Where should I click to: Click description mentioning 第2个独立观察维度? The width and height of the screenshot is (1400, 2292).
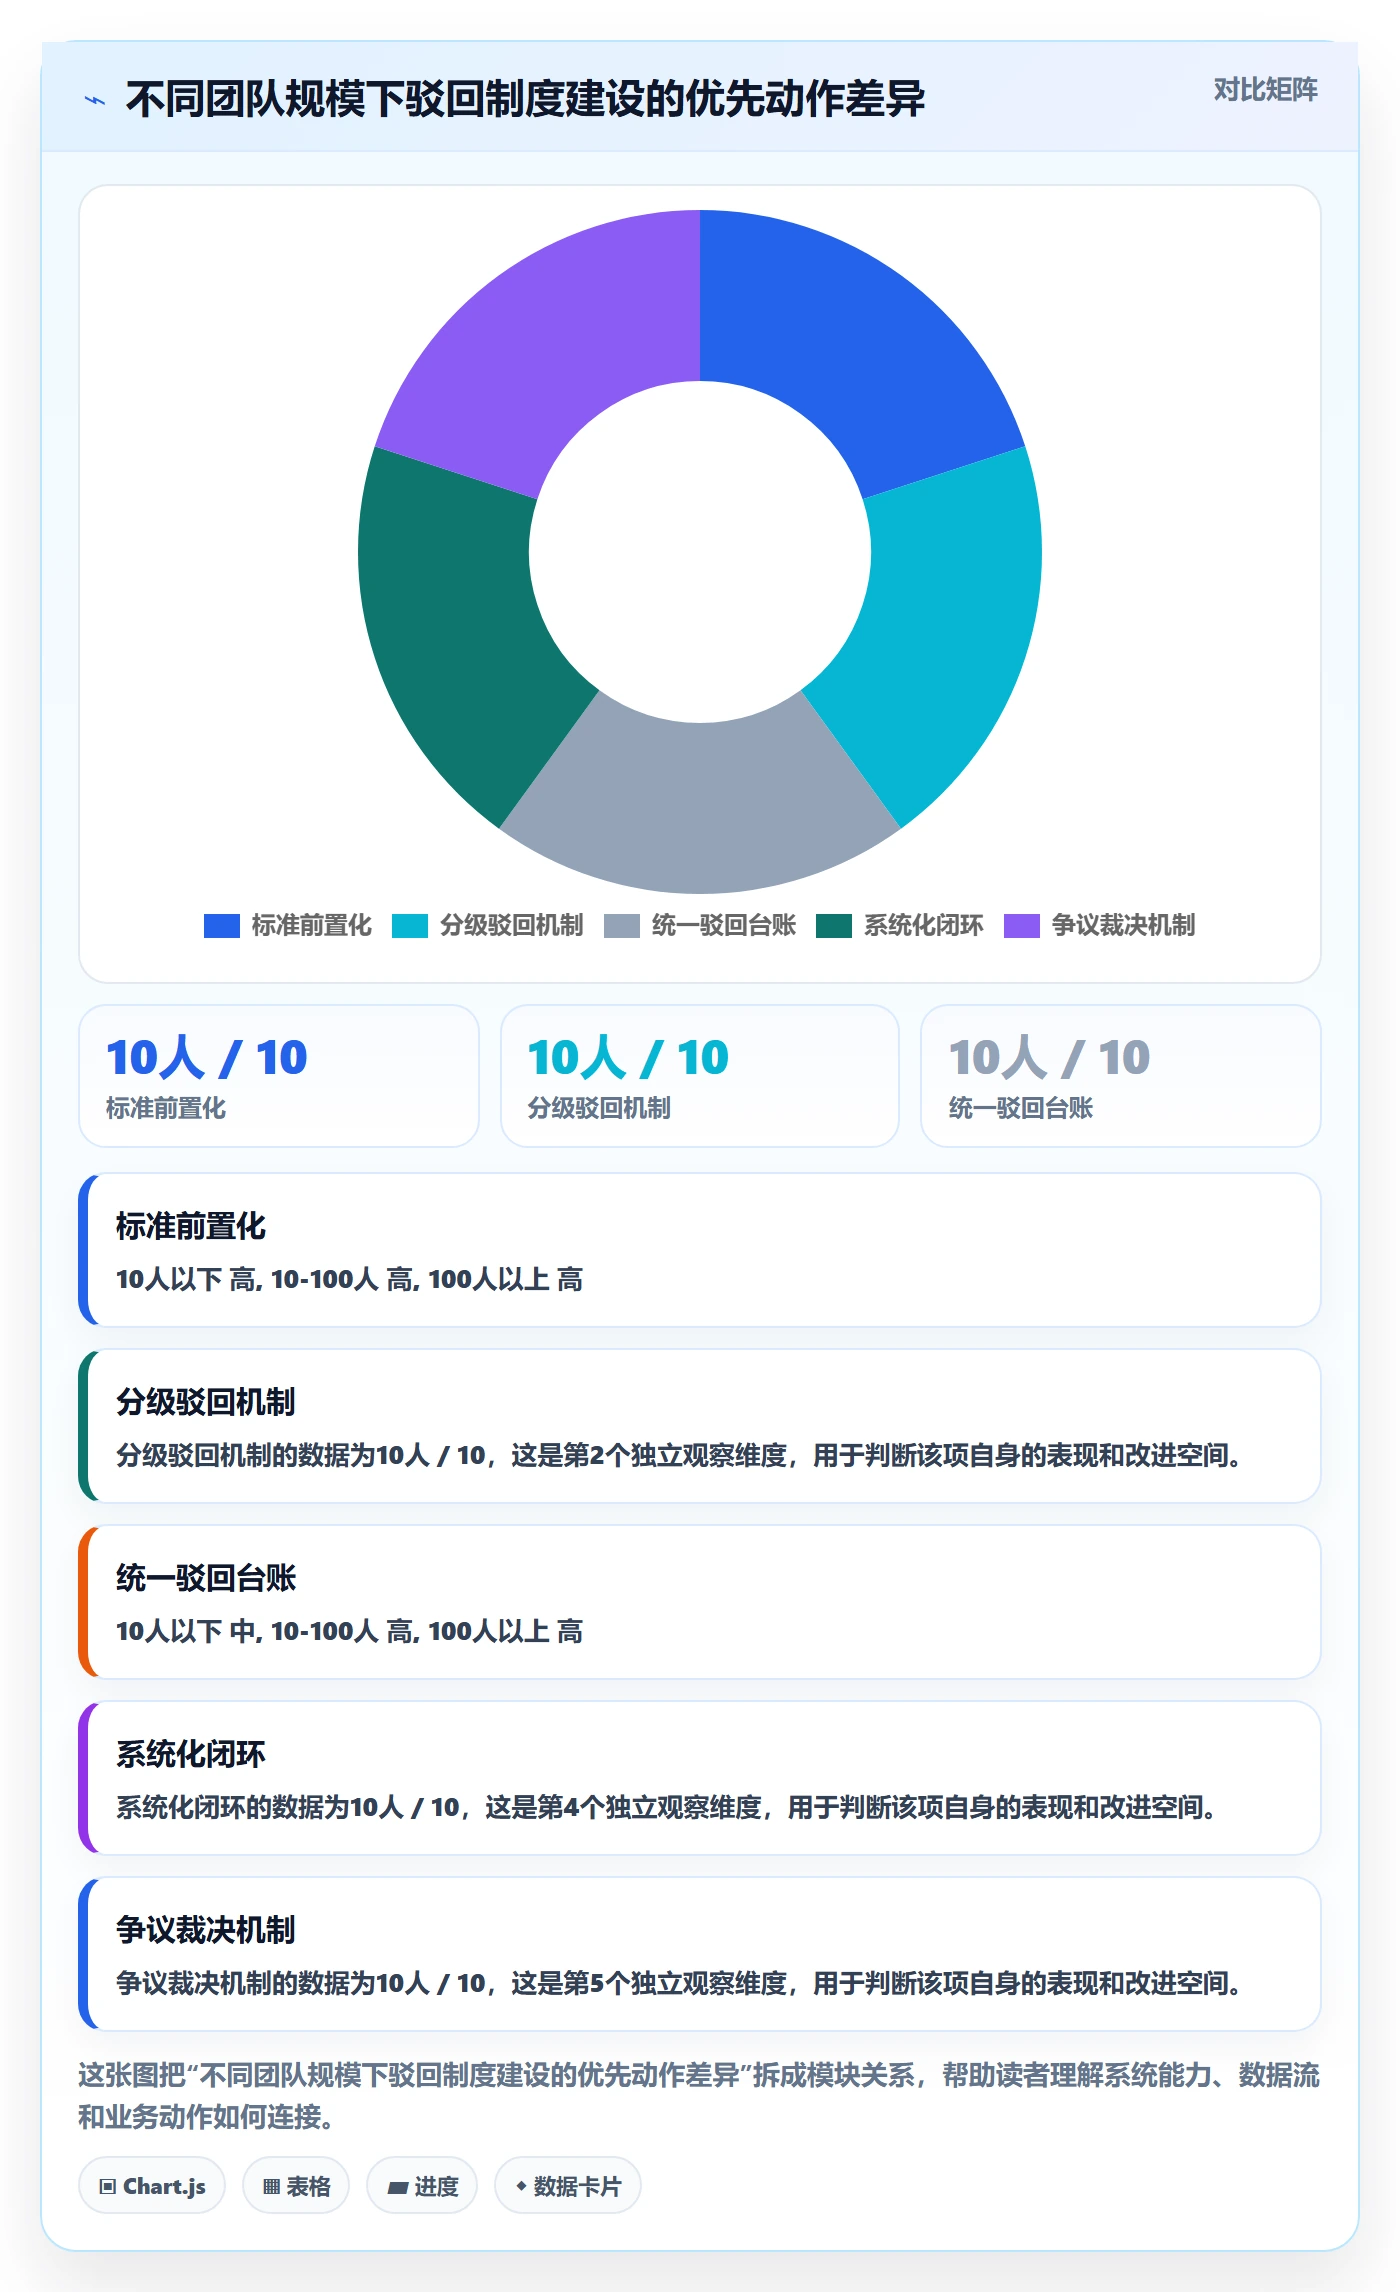[679, 1455]
